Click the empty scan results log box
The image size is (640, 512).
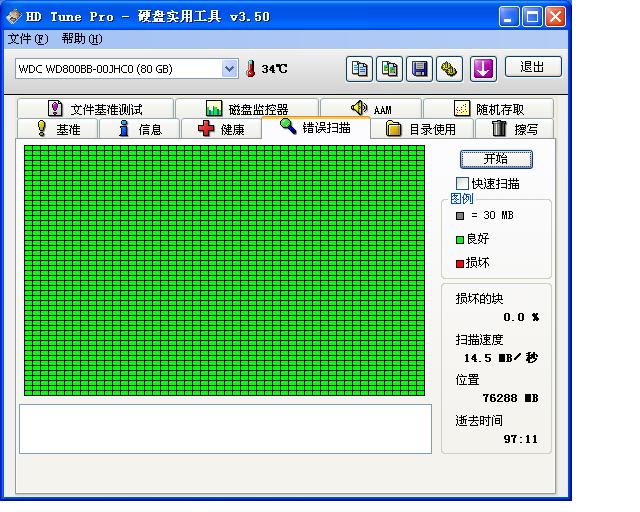(x=225, y=429)
